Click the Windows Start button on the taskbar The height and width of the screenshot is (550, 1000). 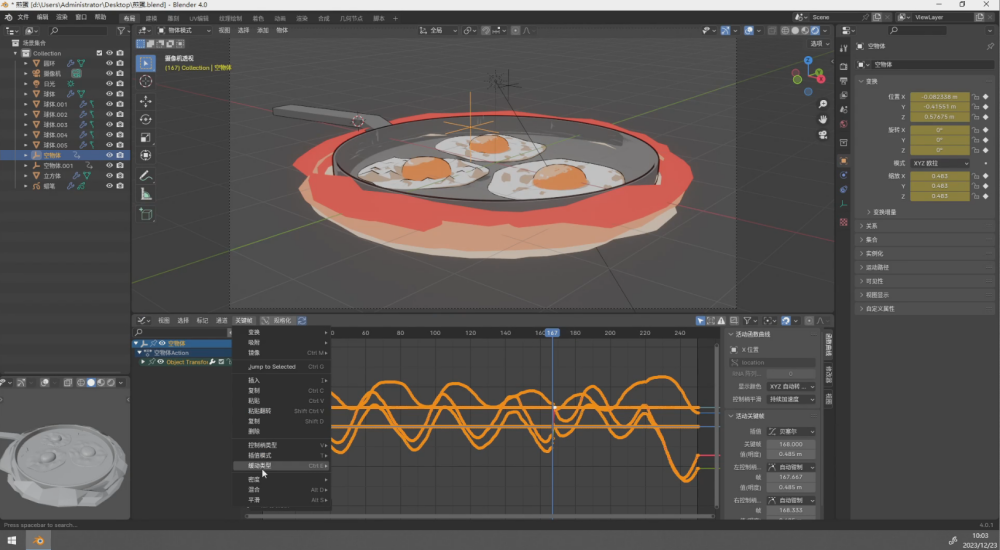tap(12, 540)
